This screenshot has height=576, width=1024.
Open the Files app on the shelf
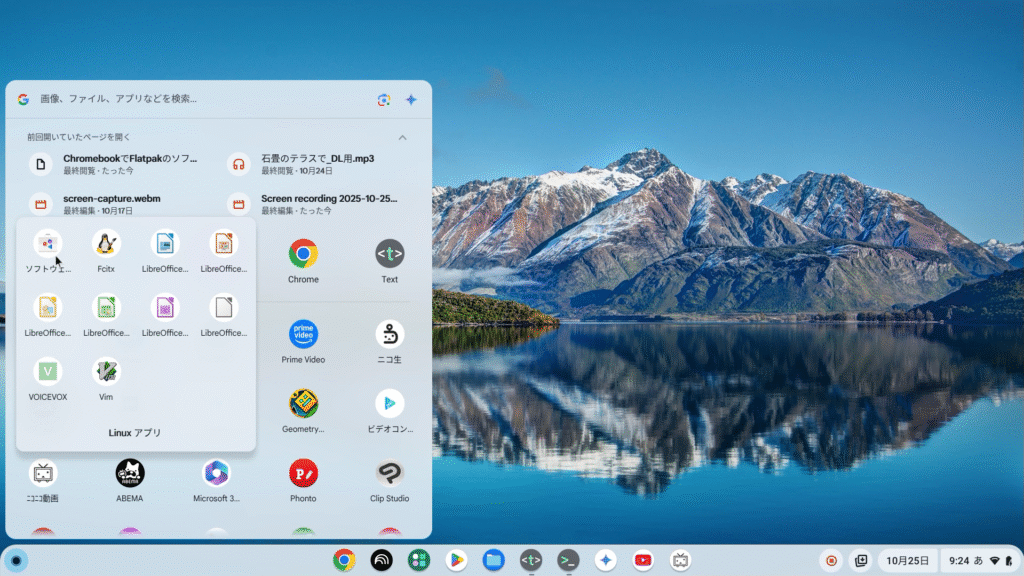coord(493,560)
